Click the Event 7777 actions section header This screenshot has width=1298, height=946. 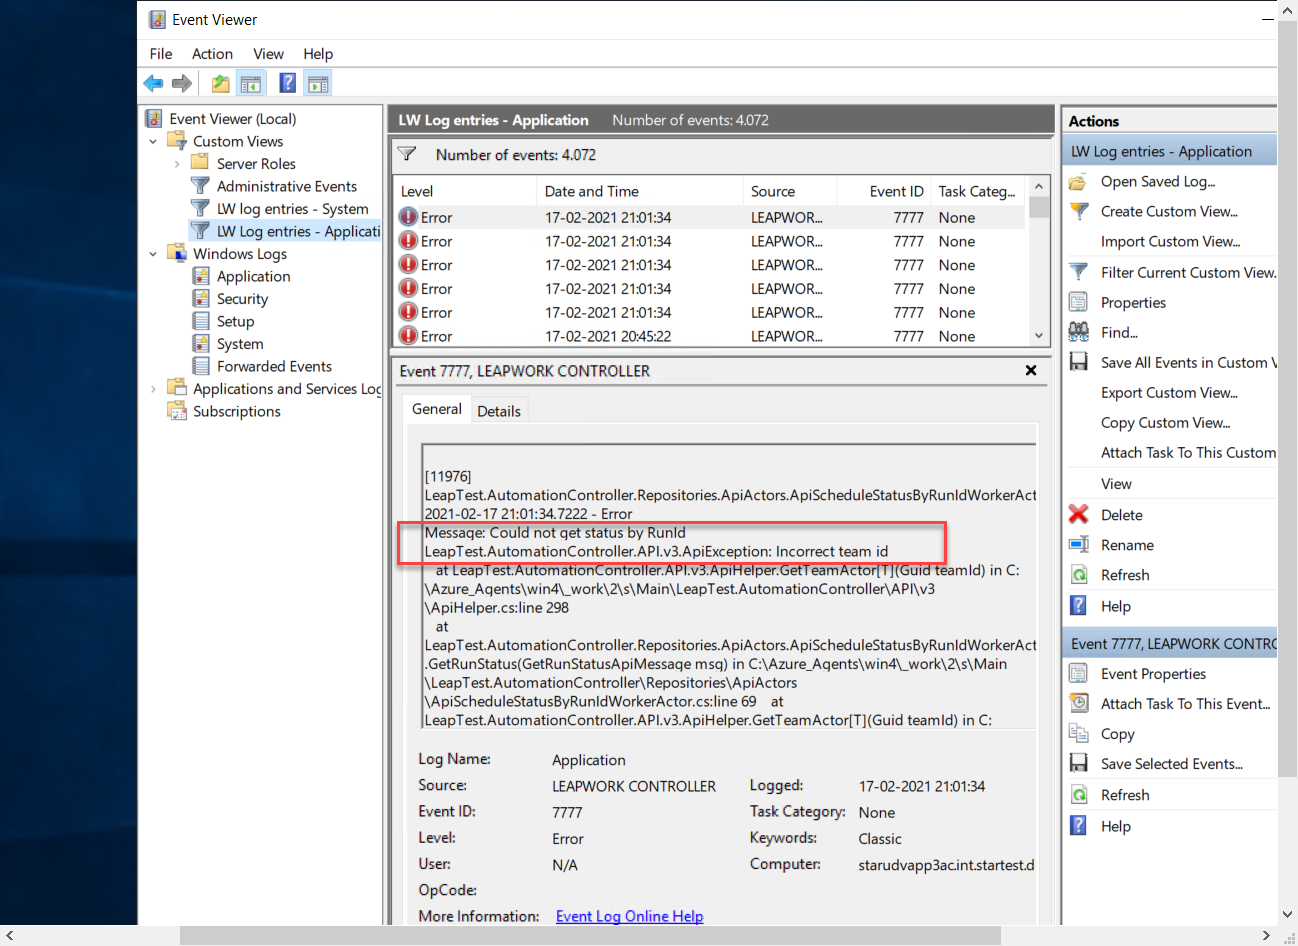click(1169, 644)
